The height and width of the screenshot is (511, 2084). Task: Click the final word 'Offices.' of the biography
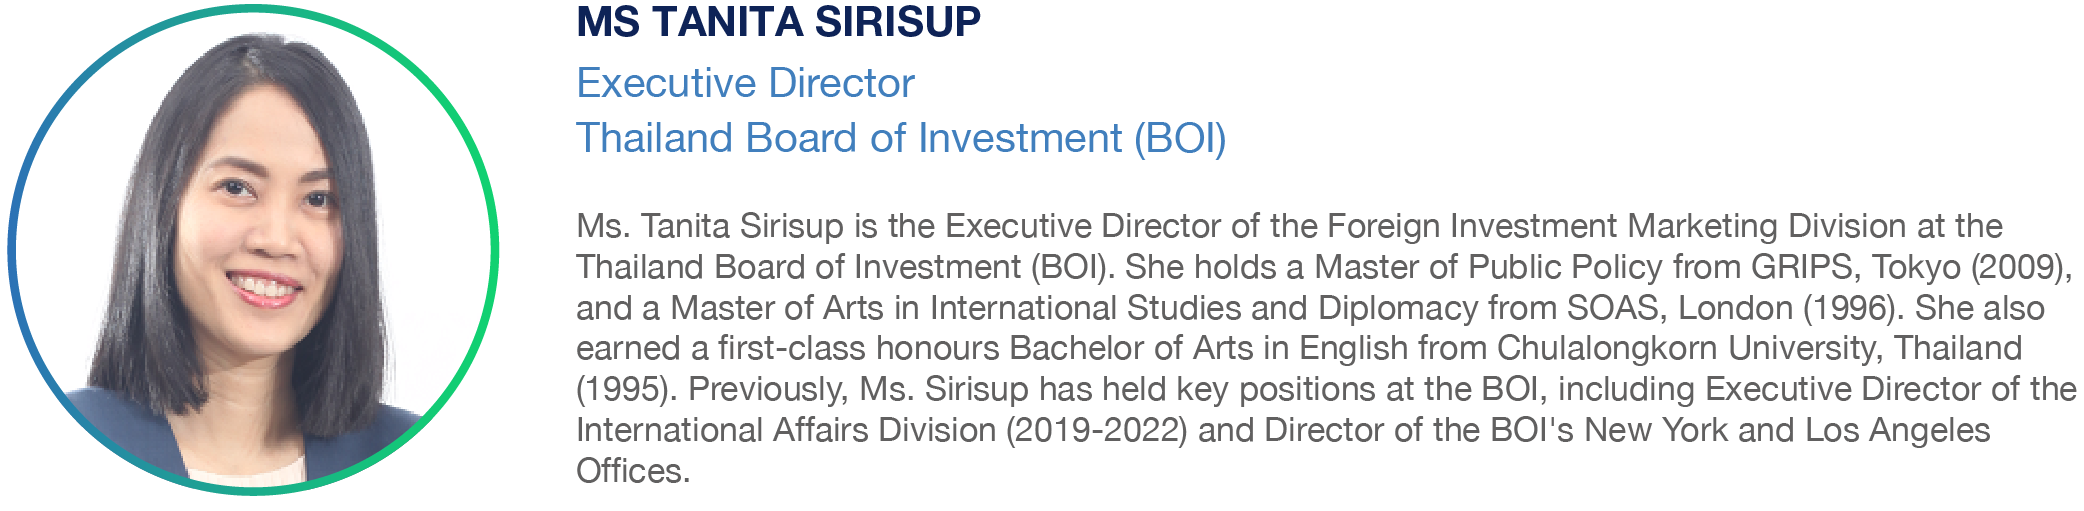(633, 471)
